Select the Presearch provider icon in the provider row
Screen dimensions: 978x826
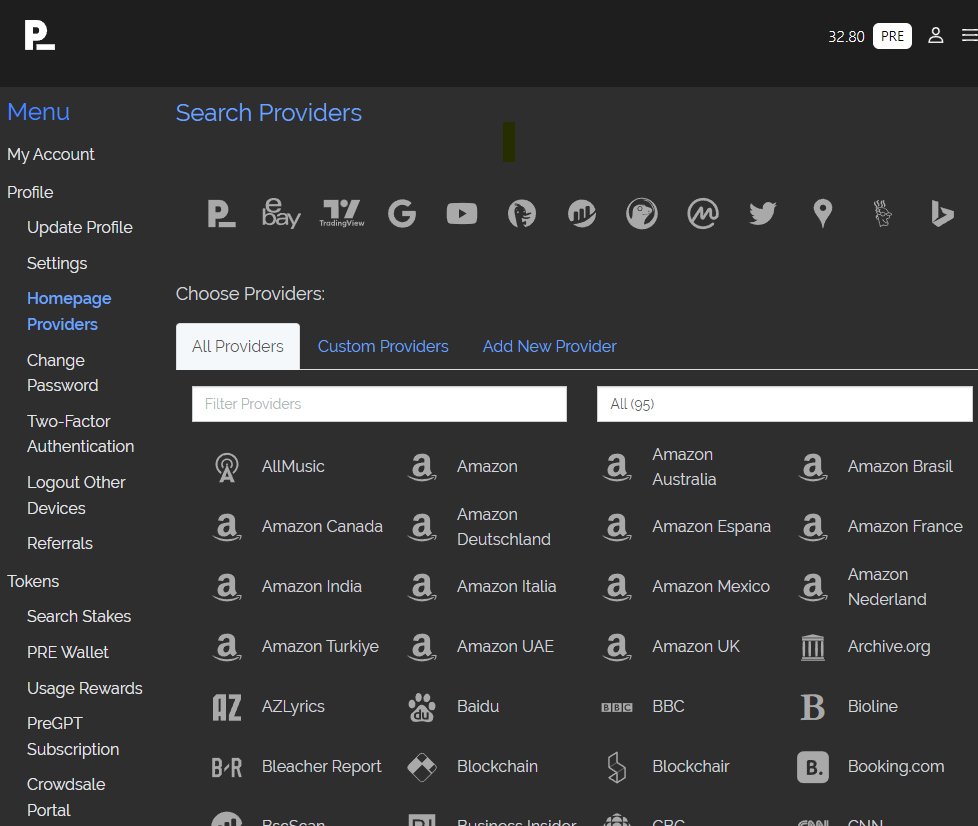221,214
